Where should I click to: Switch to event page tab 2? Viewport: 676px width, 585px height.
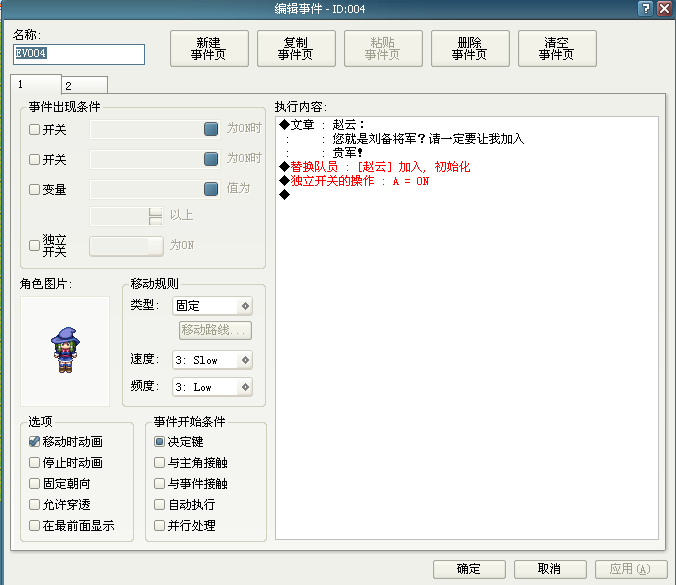[x=84, y=85]
